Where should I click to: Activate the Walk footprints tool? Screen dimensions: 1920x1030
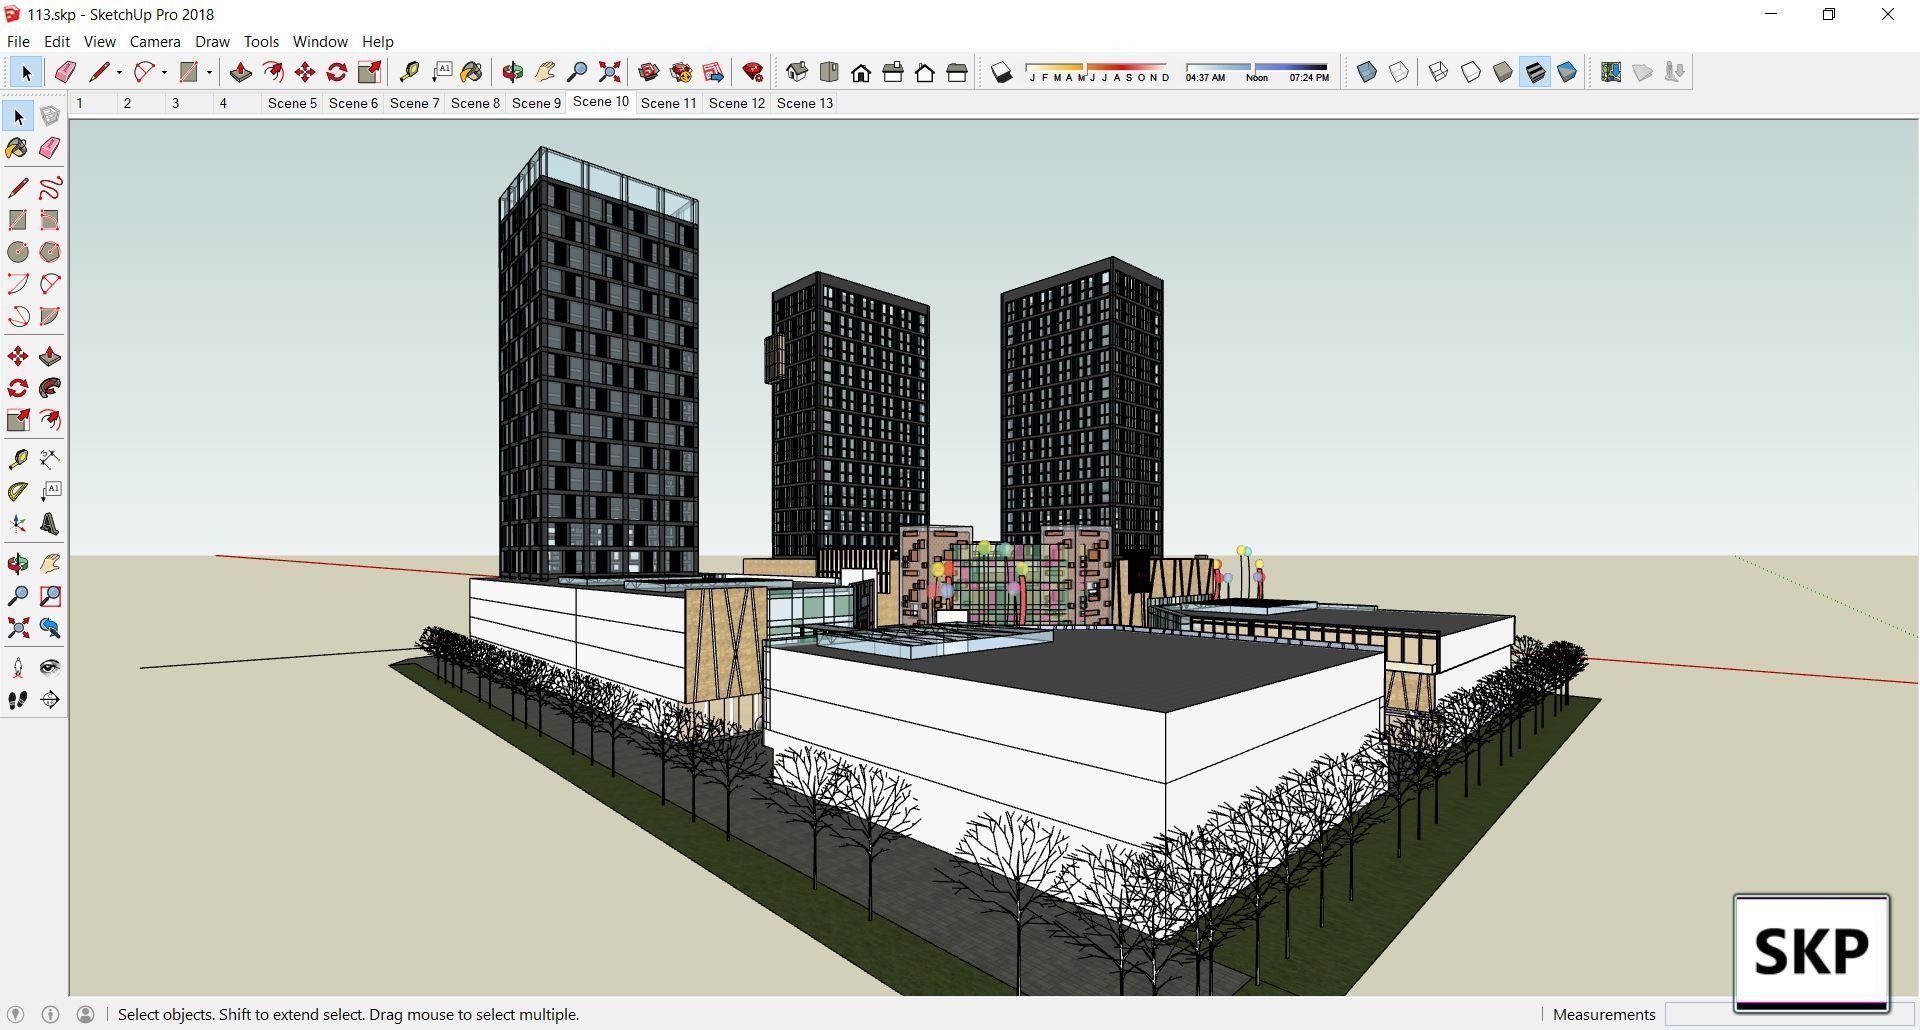pyautogui.click(x=18, y=700)
